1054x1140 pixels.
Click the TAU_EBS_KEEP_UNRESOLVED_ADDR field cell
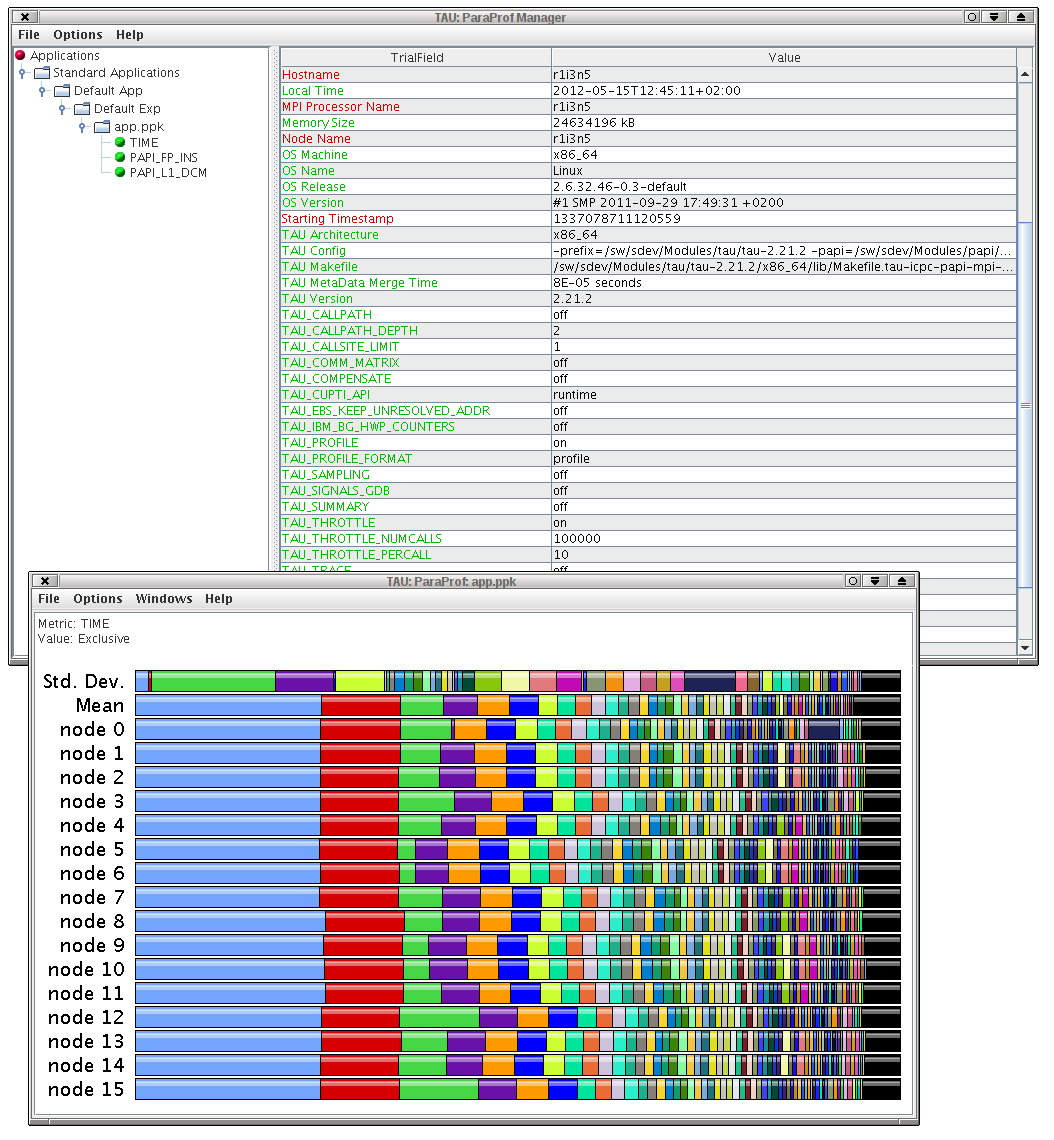(416, 410)
